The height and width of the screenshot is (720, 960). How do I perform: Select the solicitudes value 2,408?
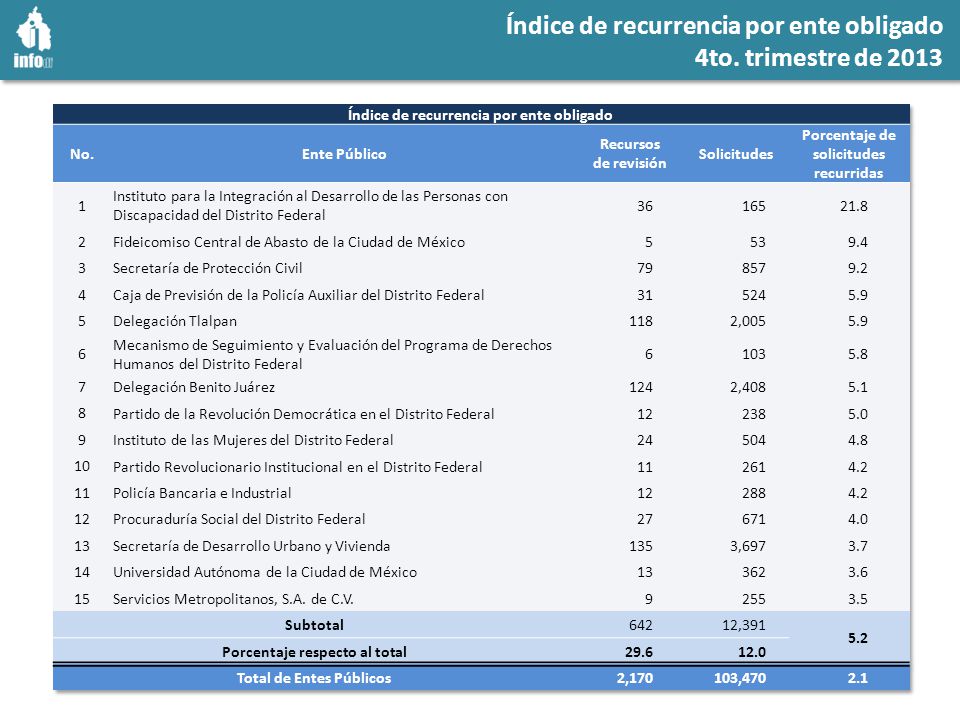(x=748, y=387)
